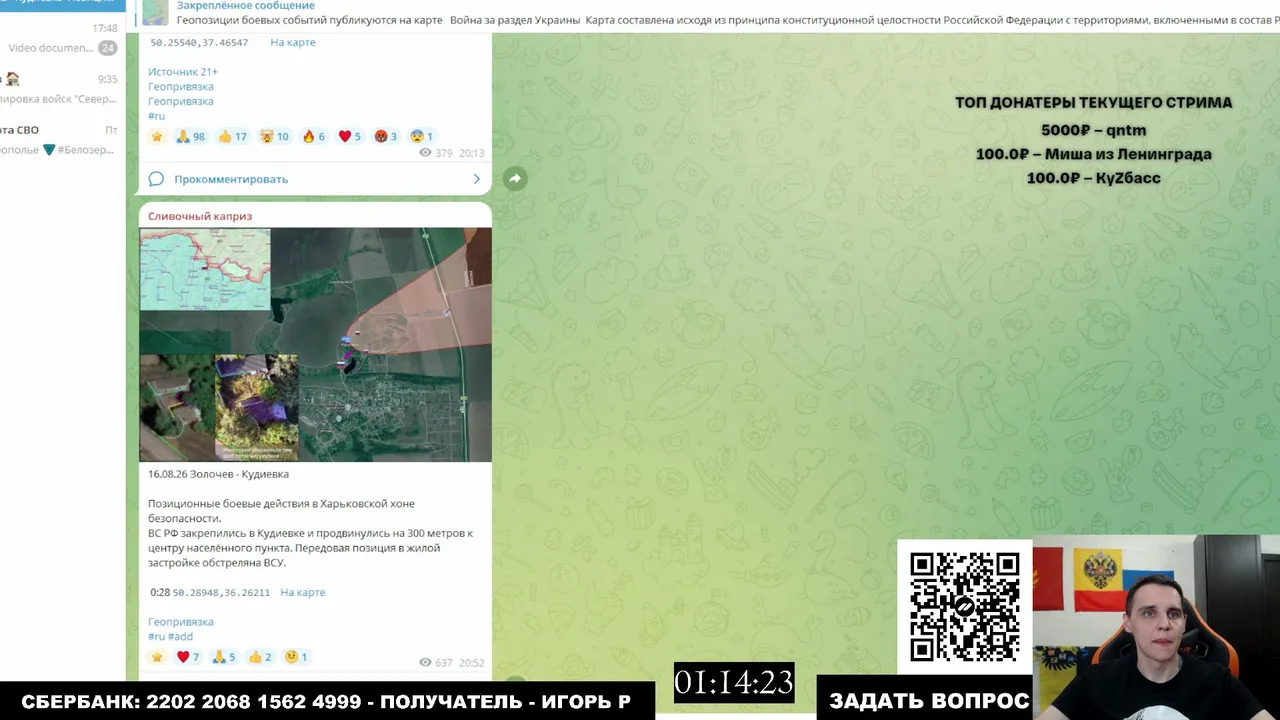1280x720 pixels.
Task: React with the angry face showing 3
Action: 385,136
